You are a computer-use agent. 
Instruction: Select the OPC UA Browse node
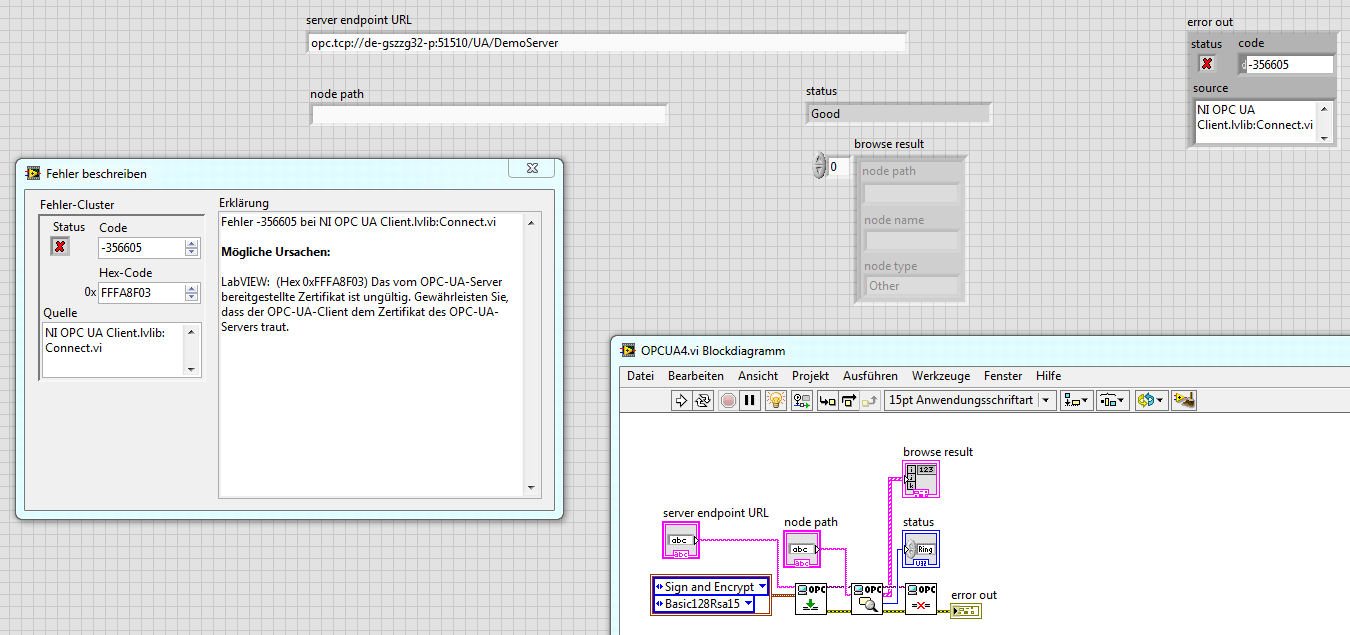click(867, 598)
